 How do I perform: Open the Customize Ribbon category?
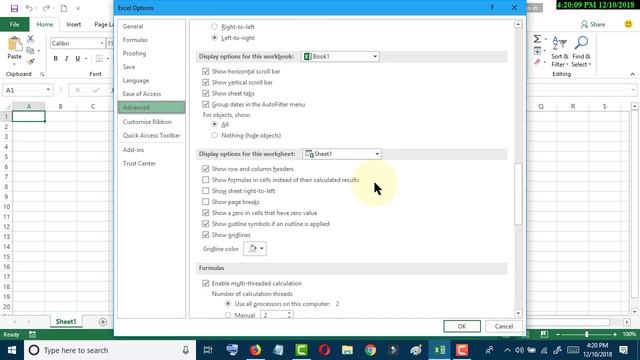(x=147, y=122)
